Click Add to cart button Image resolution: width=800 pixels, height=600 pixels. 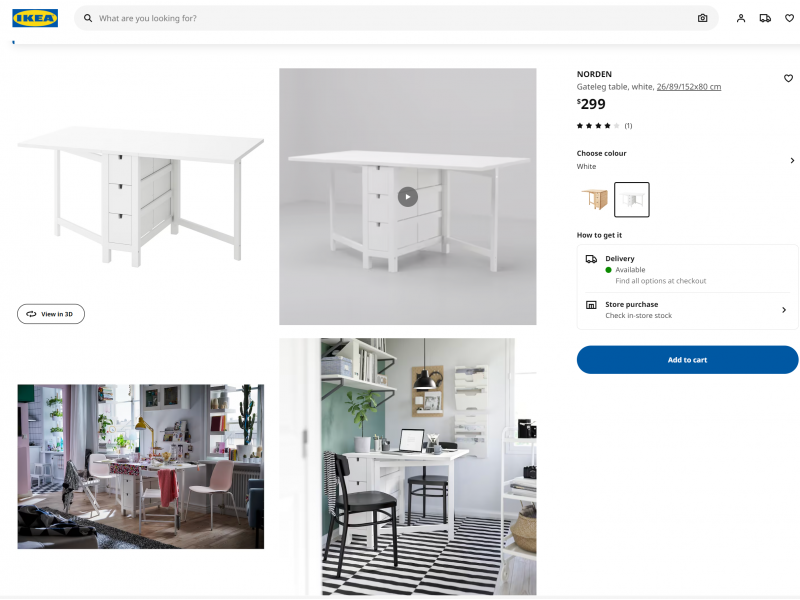(x=687, y=360)
